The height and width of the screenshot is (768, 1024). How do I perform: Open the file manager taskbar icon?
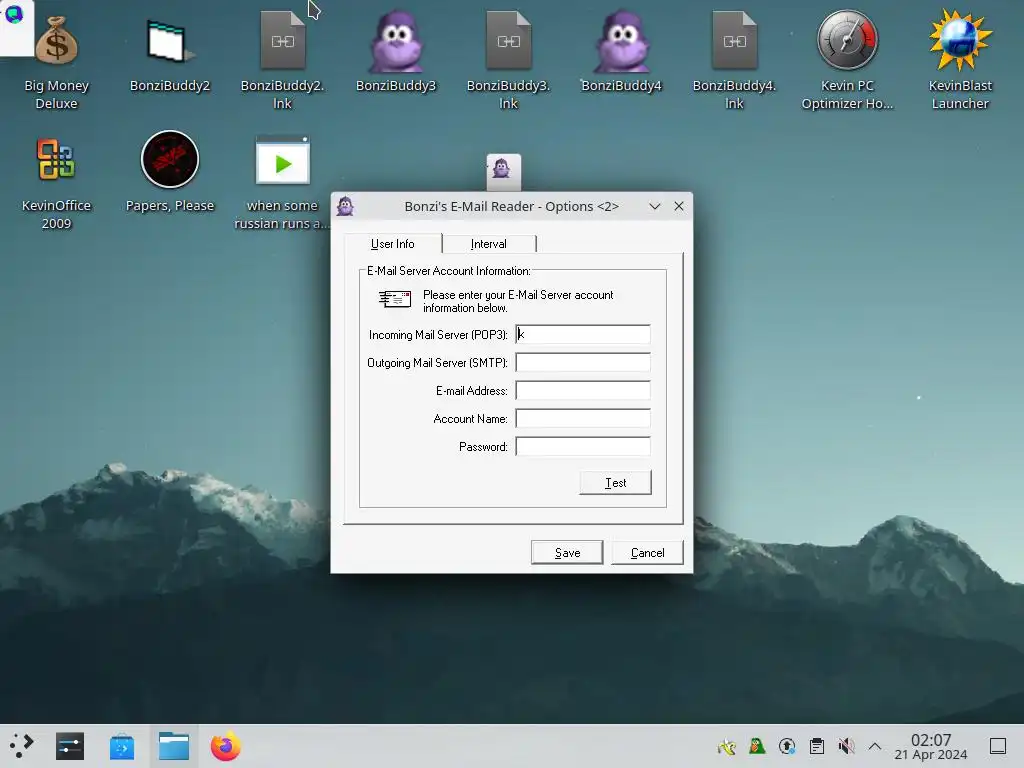pos(174,746)
